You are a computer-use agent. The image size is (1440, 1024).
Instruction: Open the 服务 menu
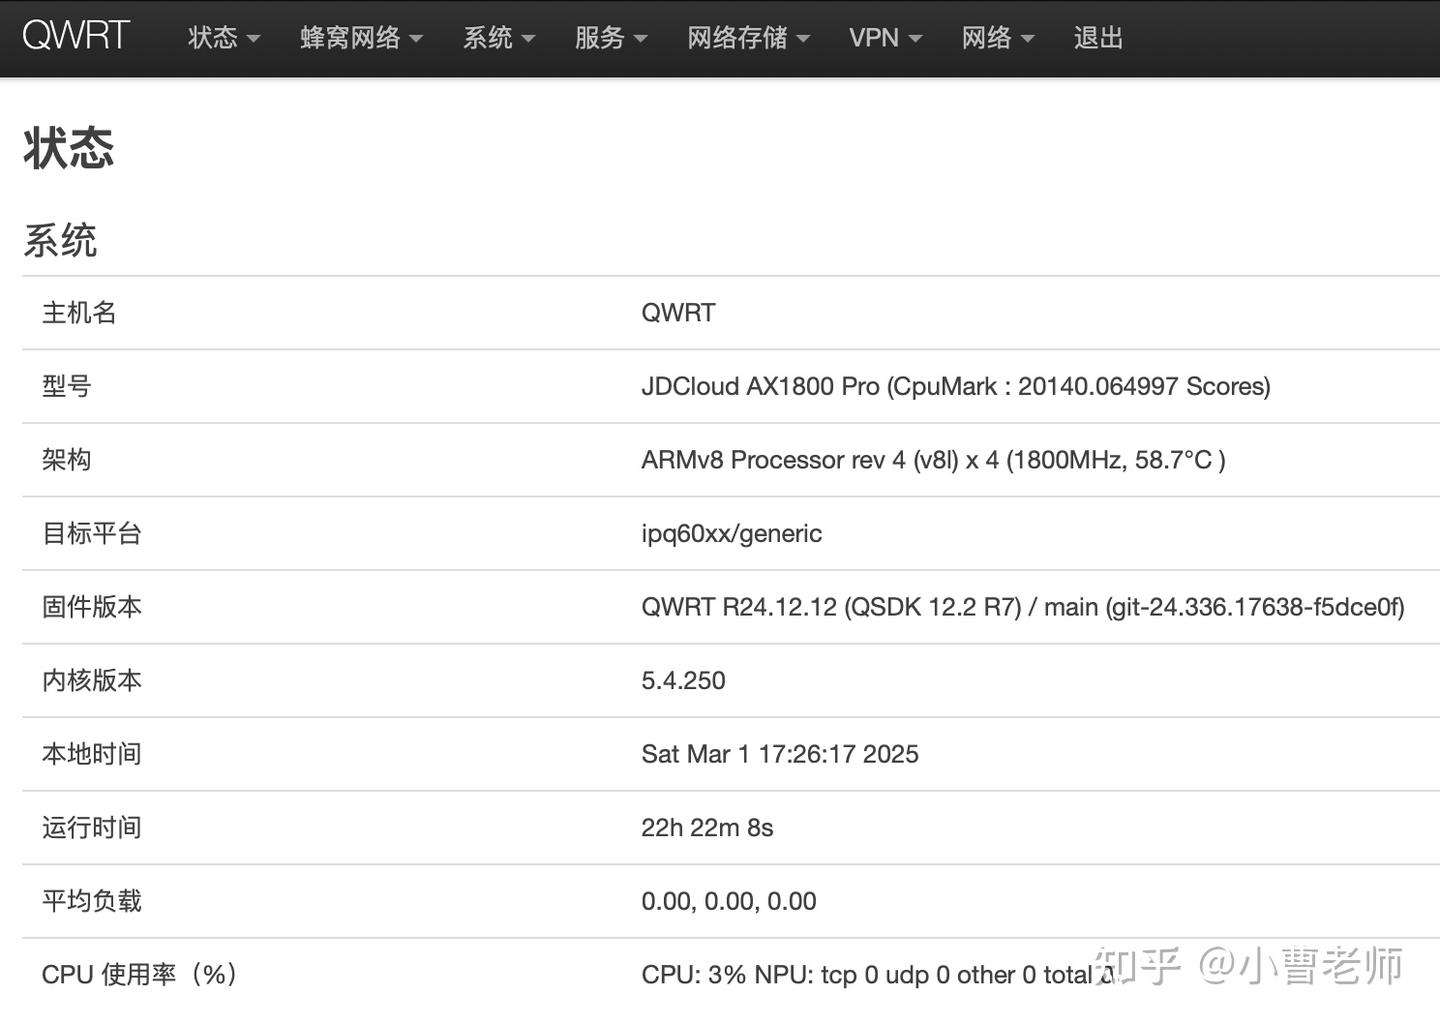pyautogui.click(x=611, y=38)
